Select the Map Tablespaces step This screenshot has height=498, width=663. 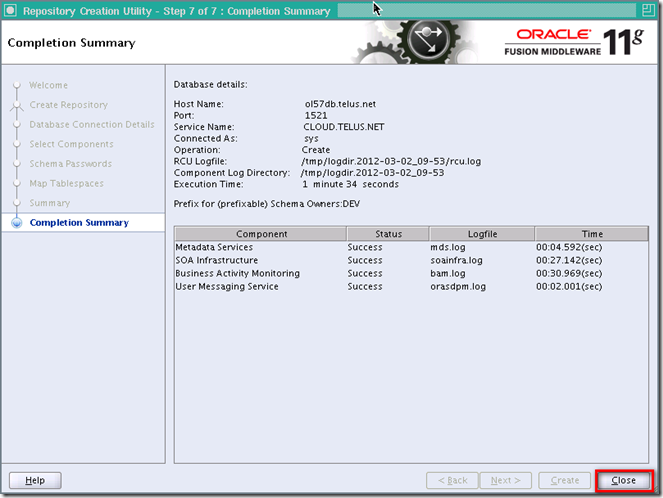pyautogui.click(x=66, y=183)
